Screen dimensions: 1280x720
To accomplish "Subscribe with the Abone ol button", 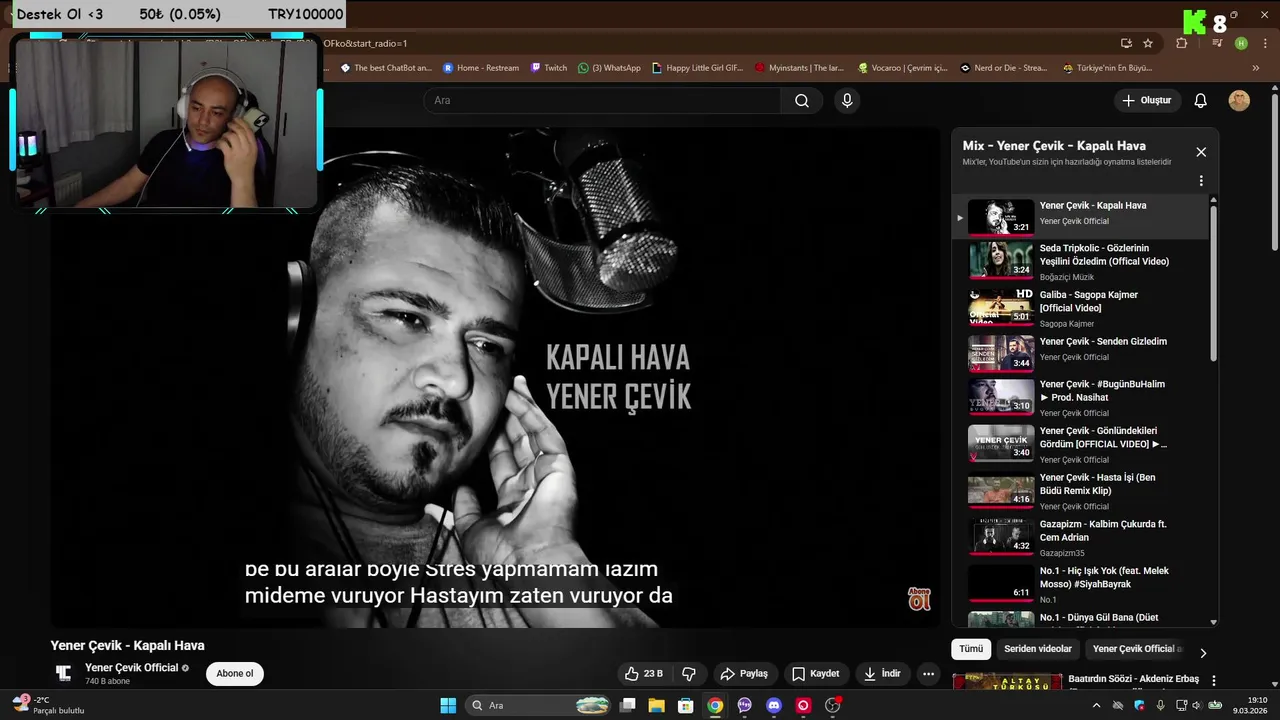I will 235,673.
